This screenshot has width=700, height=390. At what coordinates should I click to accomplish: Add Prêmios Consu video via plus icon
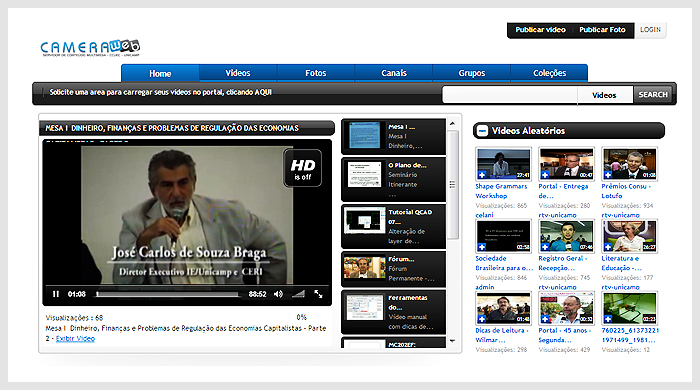click(x=608, y=174)
